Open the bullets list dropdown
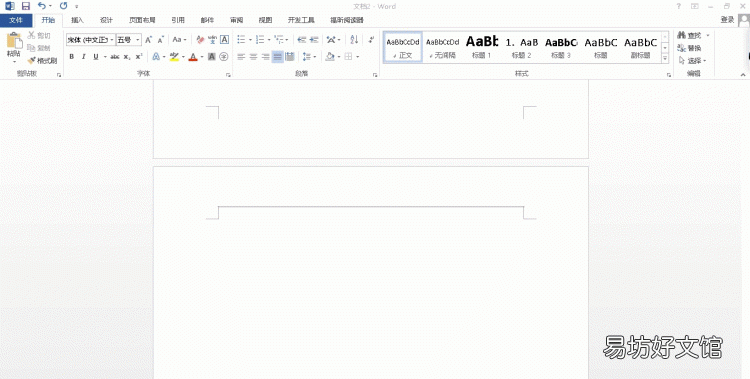Screen dimensions: 750x379 click(x=250, y=40)
